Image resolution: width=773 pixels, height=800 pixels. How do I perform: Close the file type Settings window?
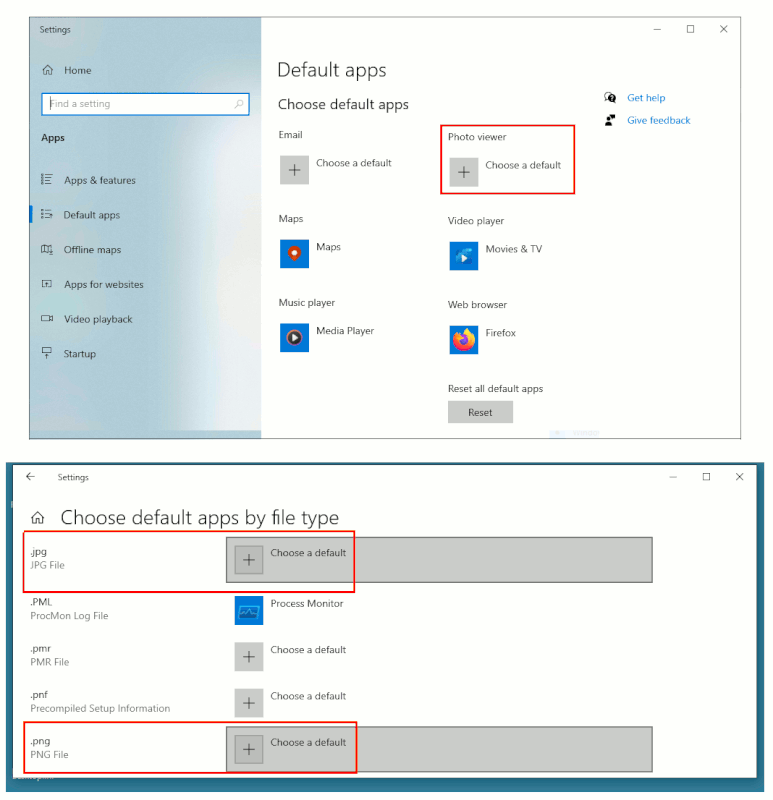click(739, 477)
